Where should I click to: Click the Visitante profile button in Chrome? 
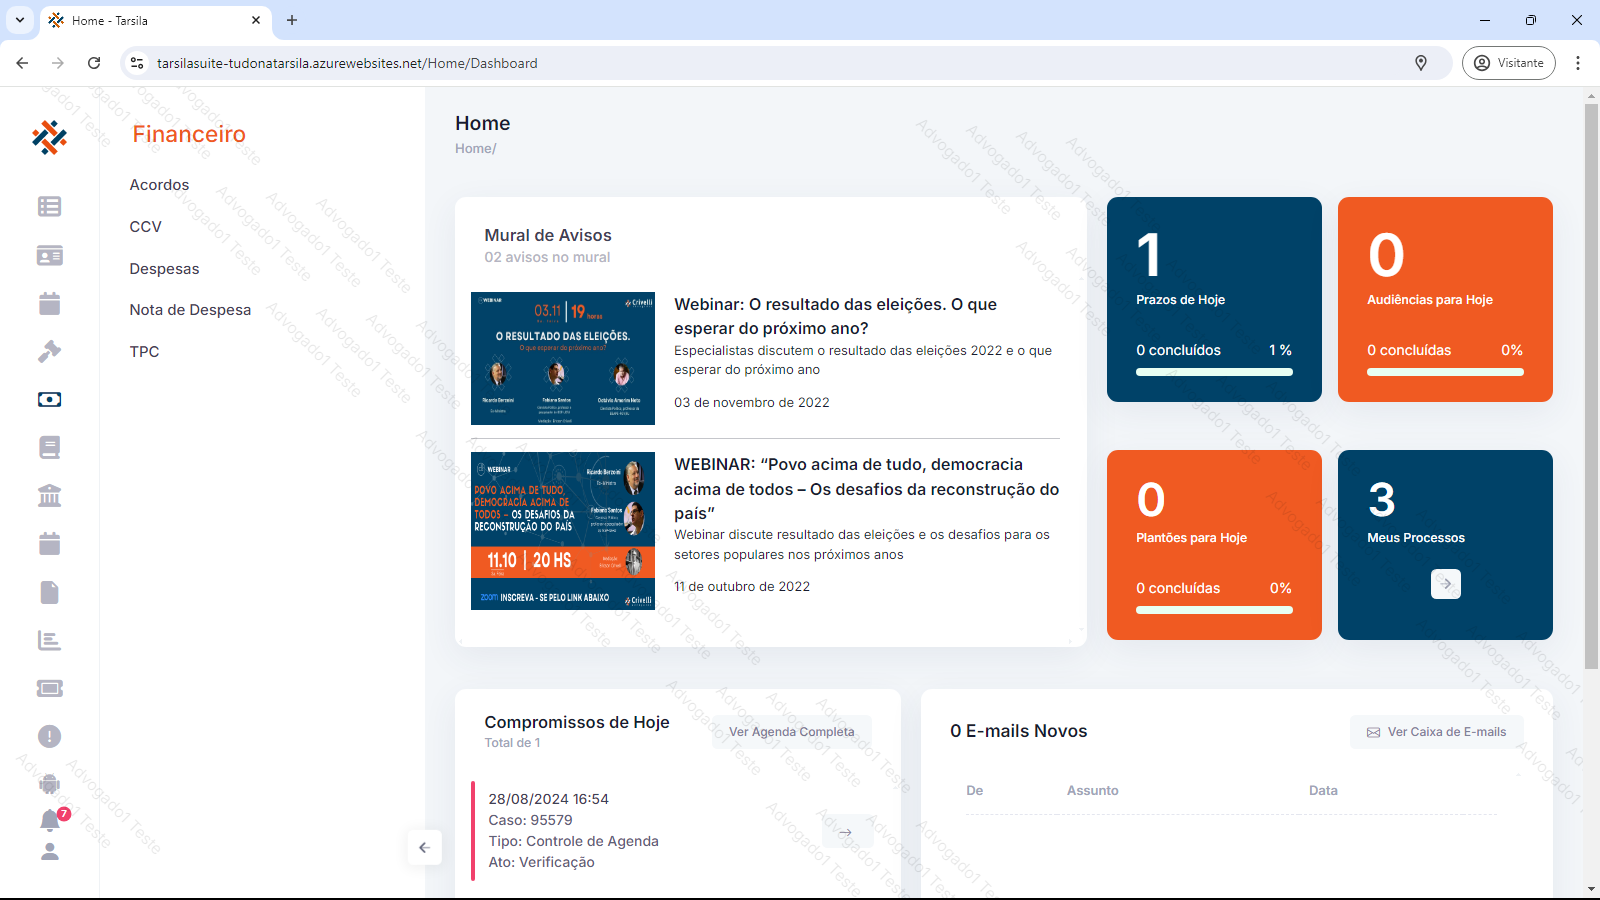click(1508, 63)
